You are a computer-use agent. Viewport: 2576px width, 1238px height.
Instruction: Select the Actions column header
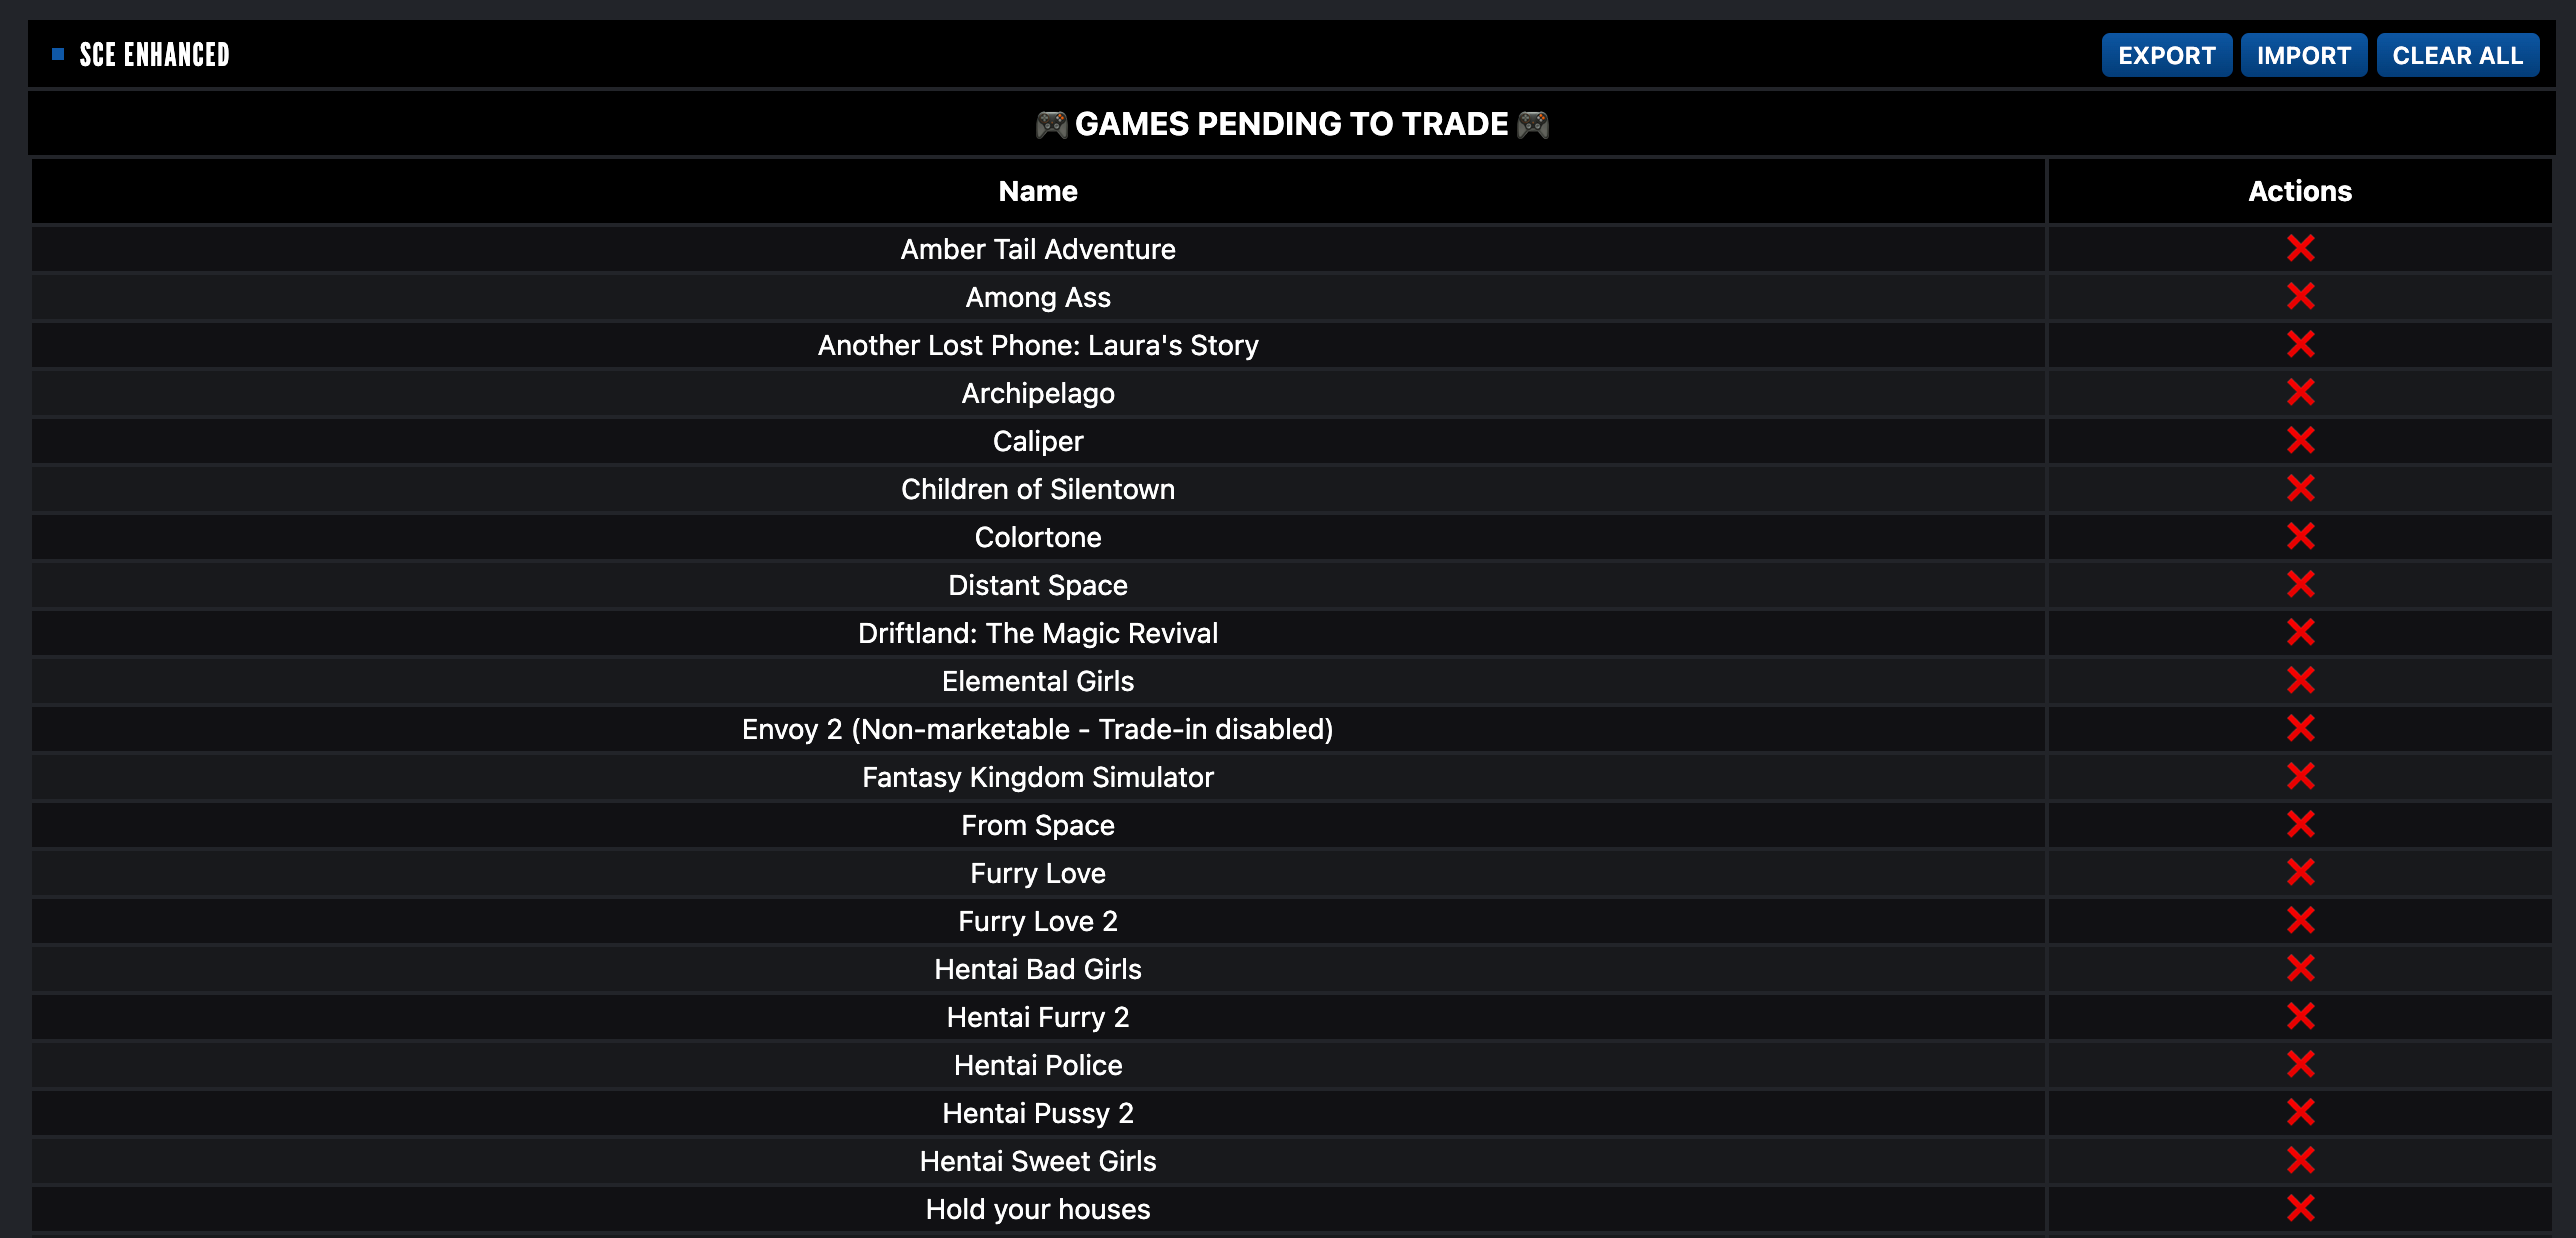click(2298, 192)
